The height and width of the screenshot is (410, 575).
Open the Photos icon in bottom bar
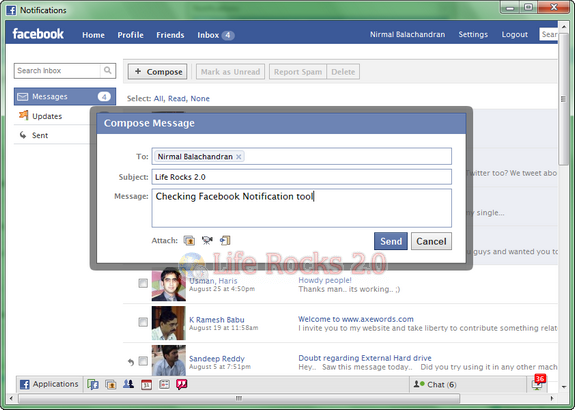point(111,384)
